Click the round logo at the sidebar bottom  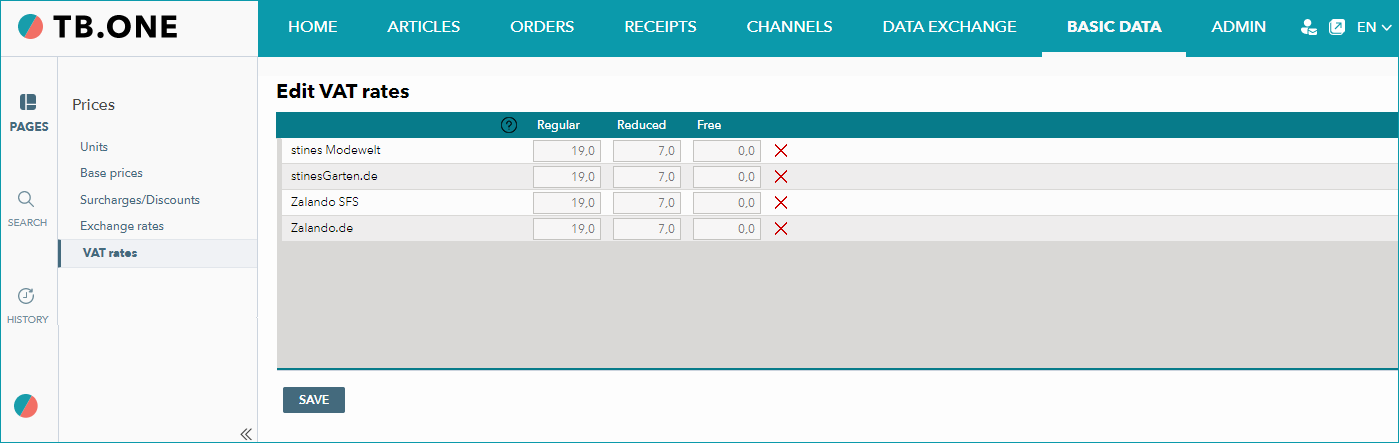tap(26, 406)
